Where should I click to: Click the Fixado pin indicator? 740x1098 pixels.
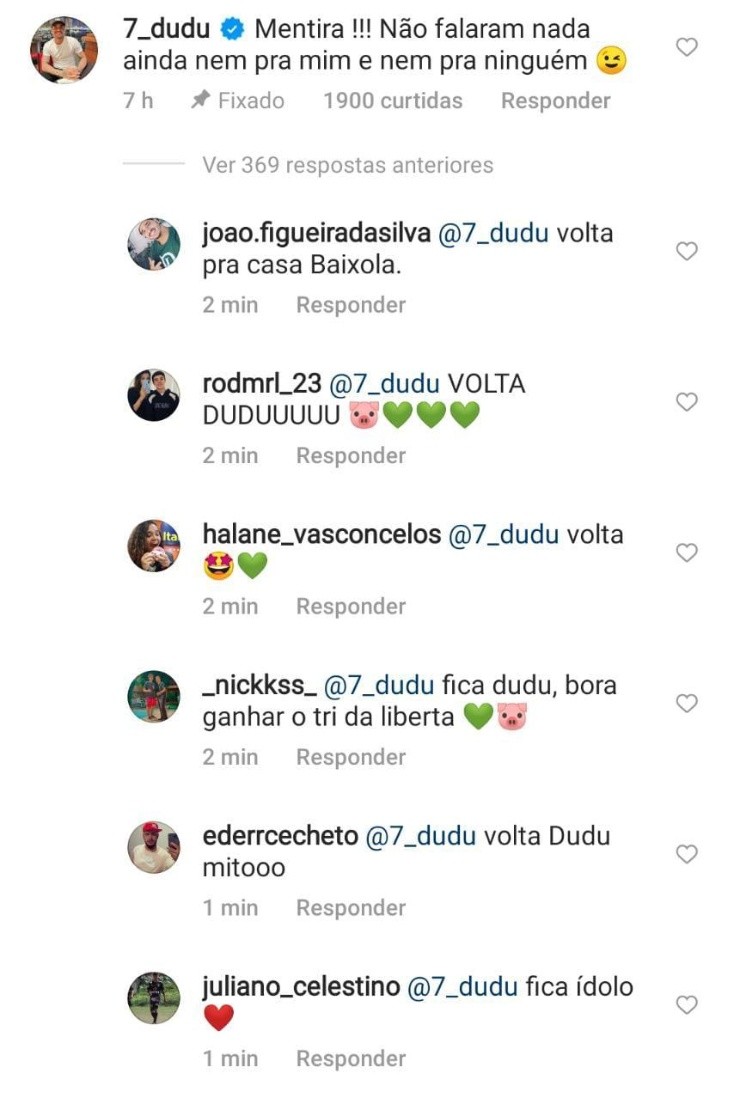tap(238, 101)
